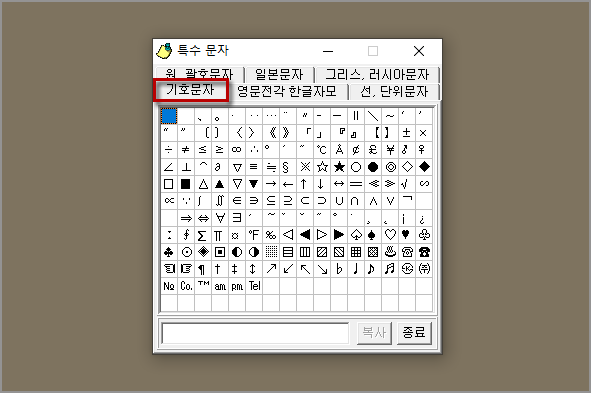Pick the division ÷ symbol
Image resolution: width=591 pixels, height=393 pixels.
[x=169, y=150]
